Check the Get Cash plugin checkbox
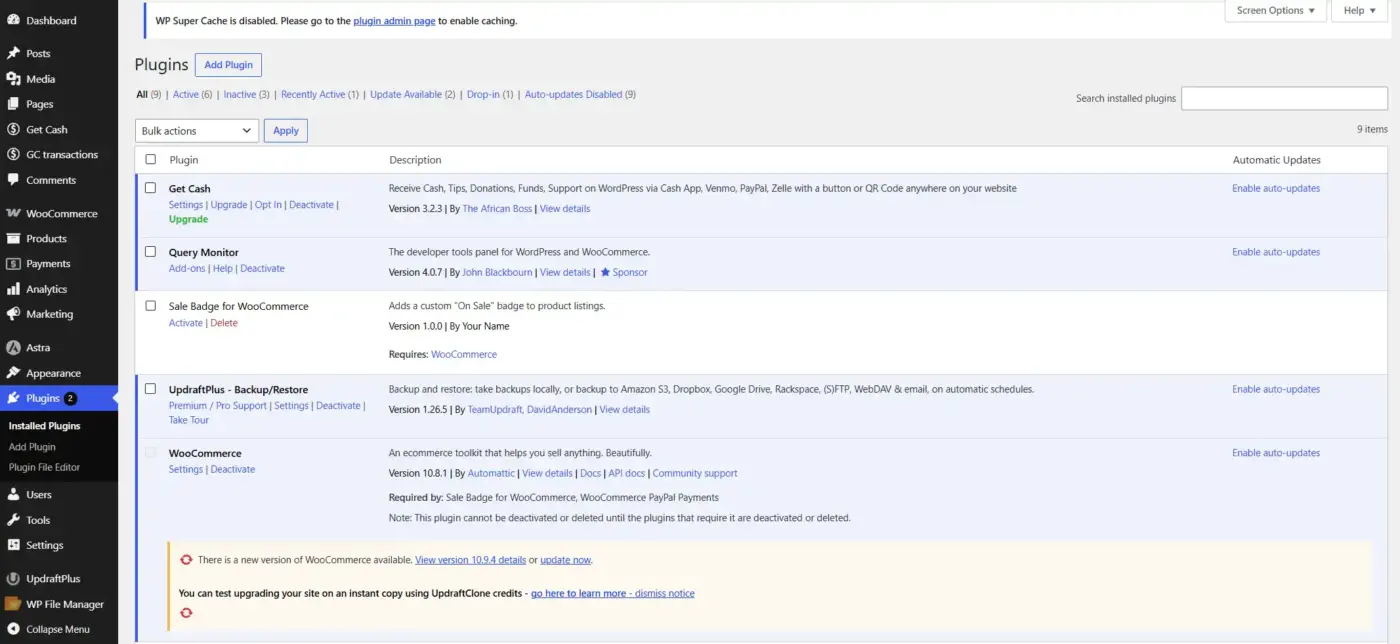The height and width of the screenshot is (644, 1400). (151, 188)
